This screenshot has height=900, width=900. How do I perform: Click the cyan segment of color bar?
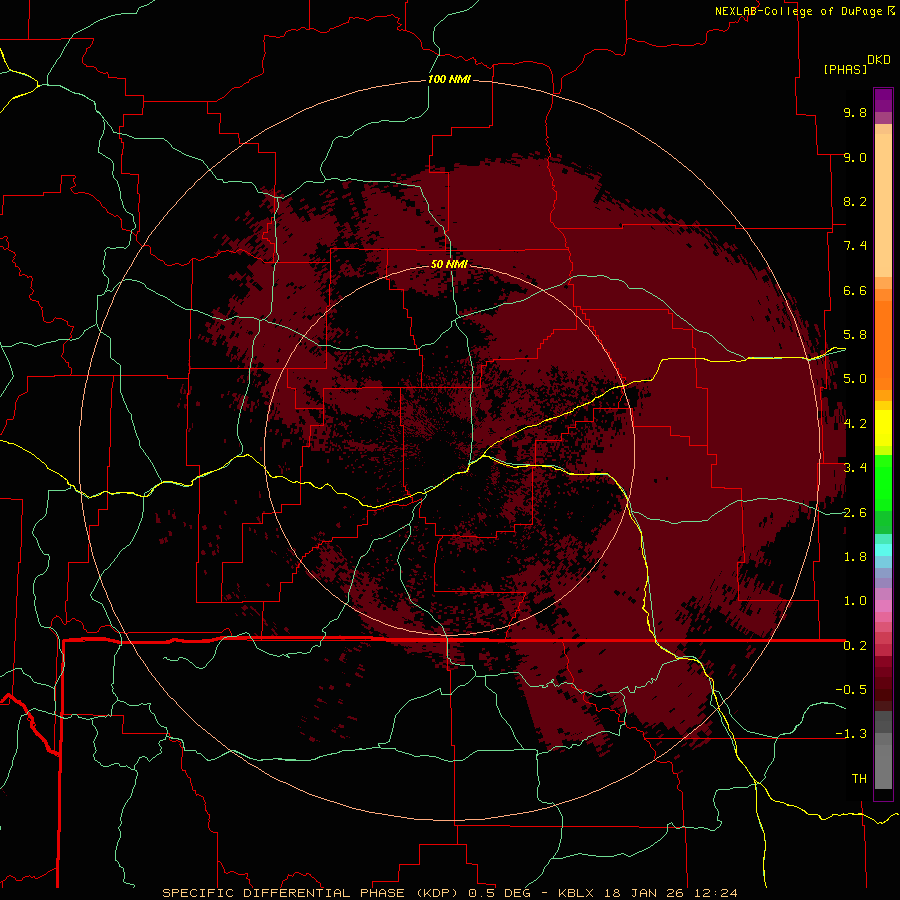pos(883,550)
